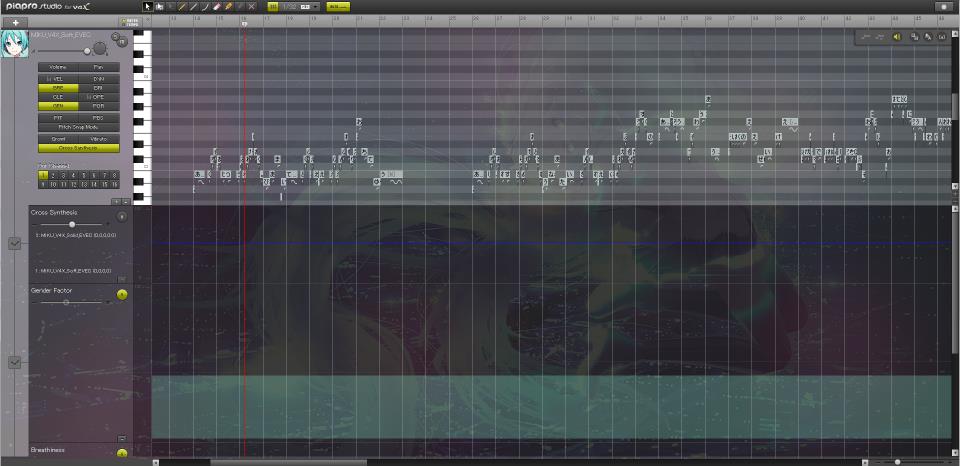Enable the Pitch Snap Mode button
Image resolution: width=960 pixels, height=466 pixels.
78,127
